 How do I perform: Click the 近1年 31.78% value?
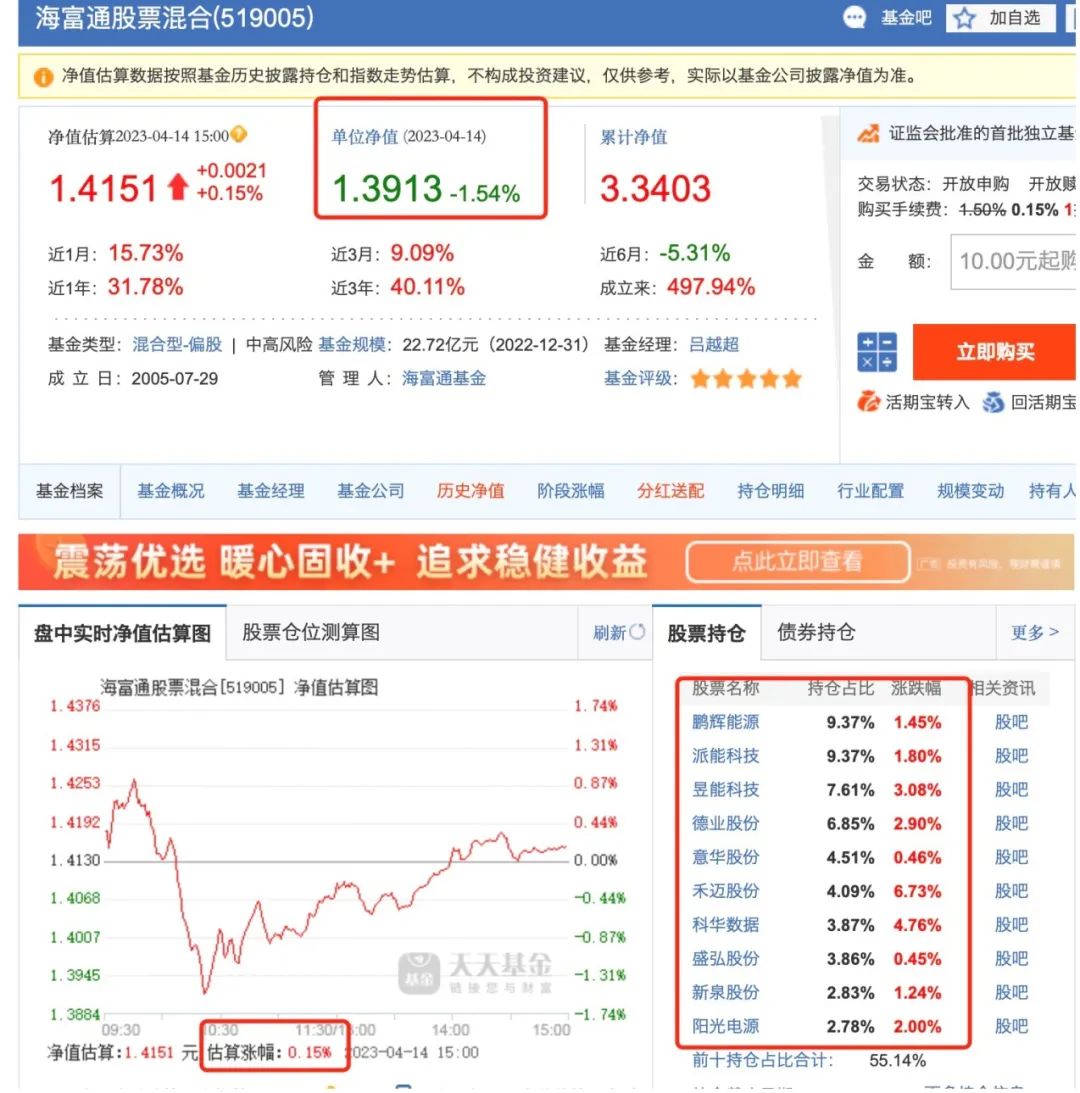(x=145, y=286)
